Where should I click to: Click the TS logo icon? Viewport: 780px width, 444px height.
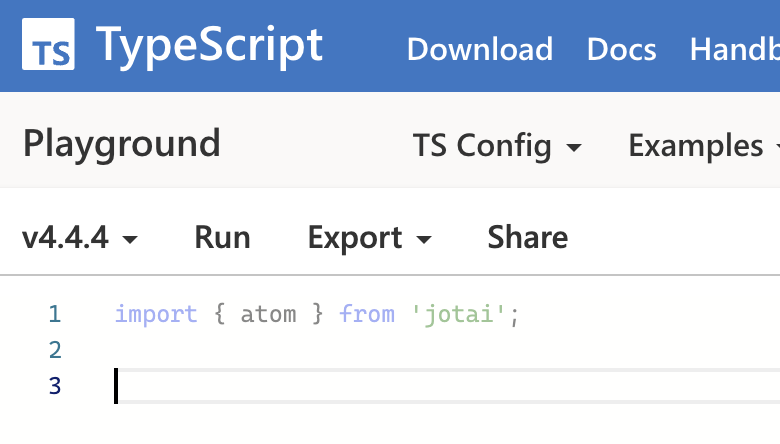[x=48, y=44]
